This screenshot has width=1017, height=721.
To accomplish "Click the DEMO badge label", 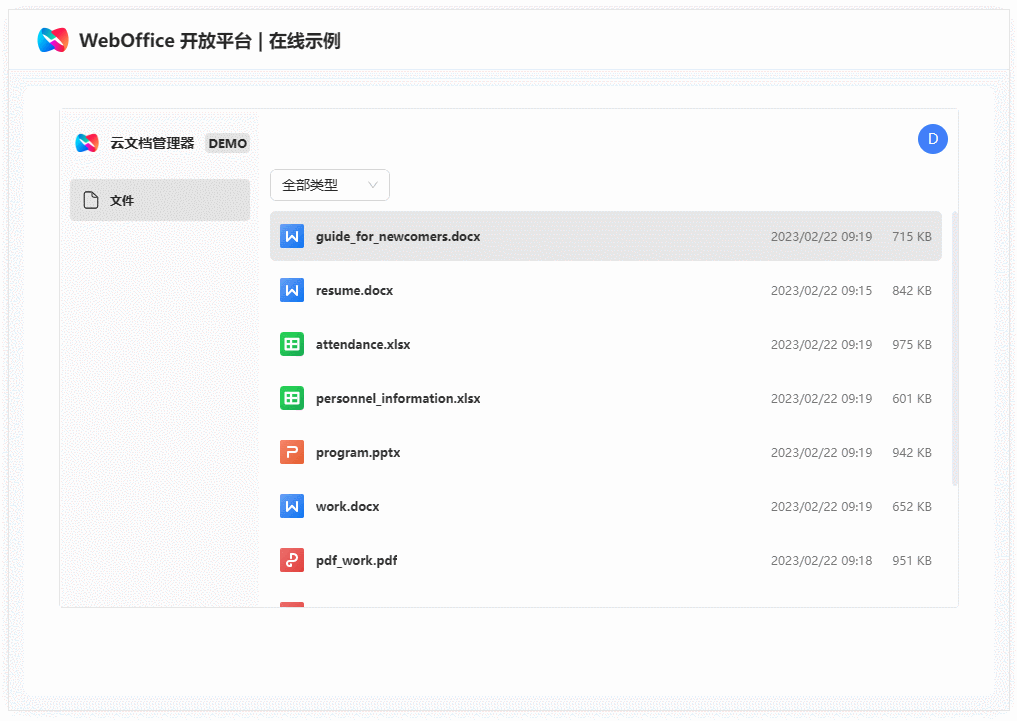I will tap(227, 143).
